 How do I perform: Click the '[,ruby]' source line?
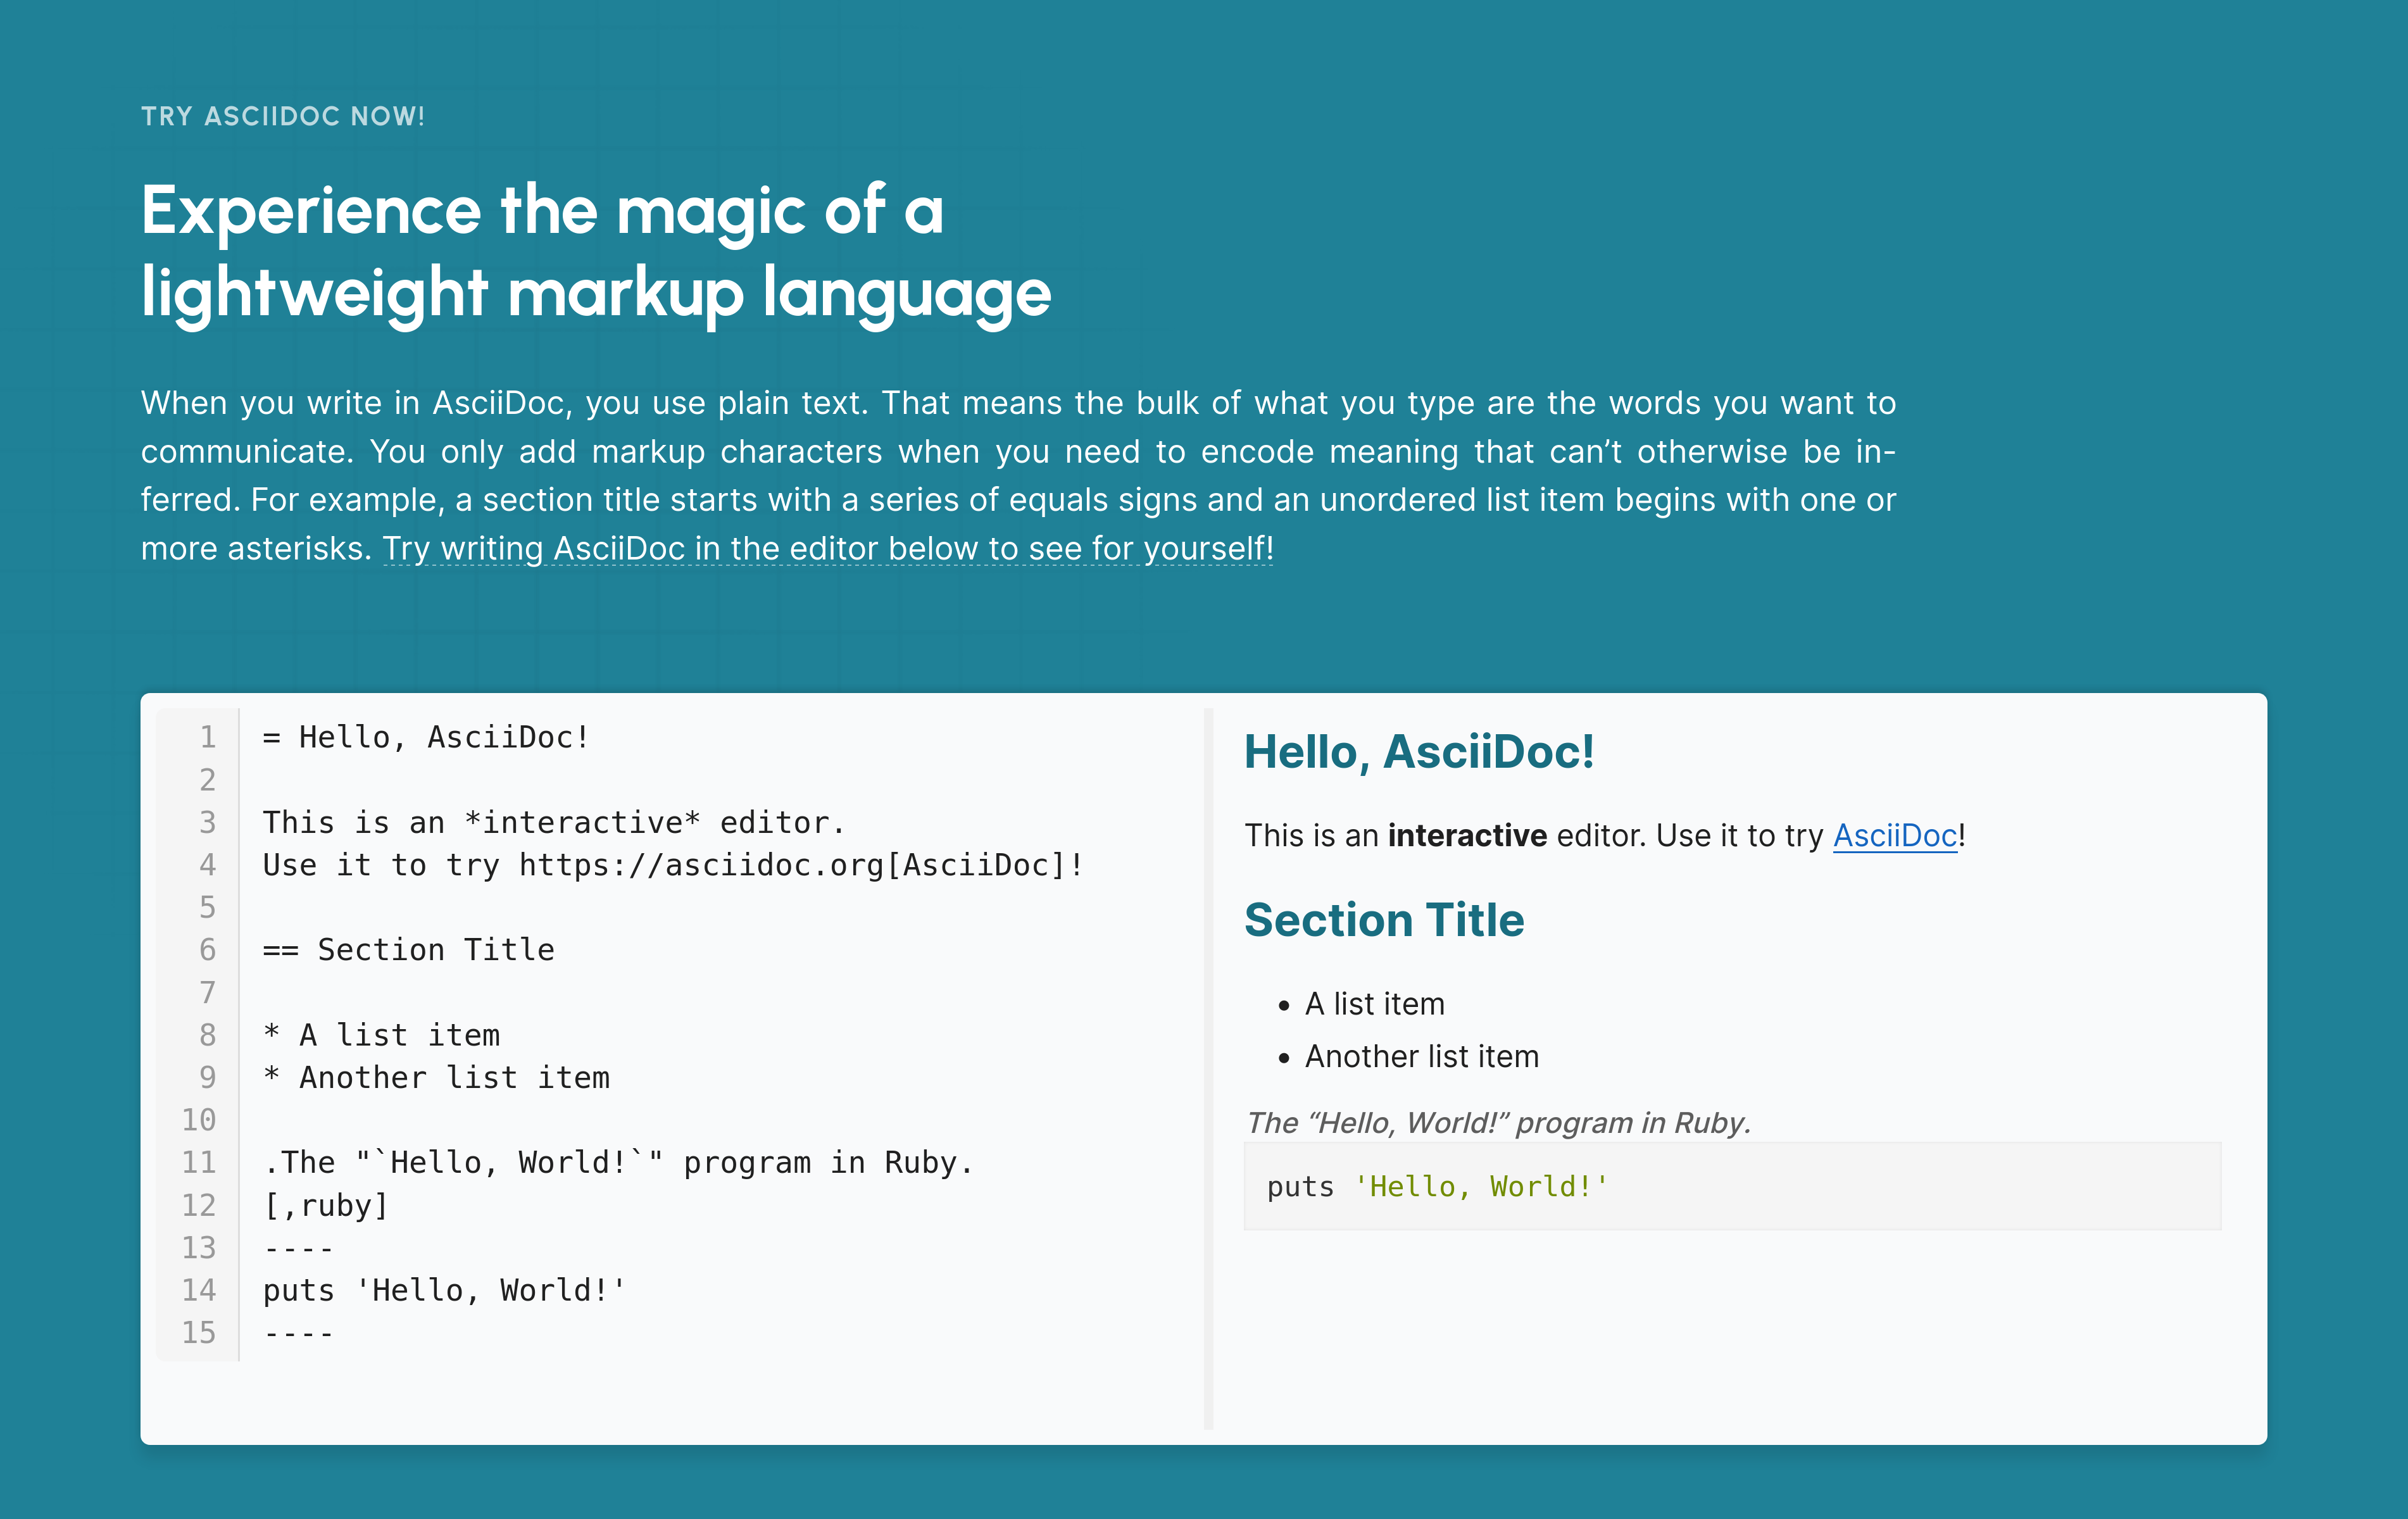pos(325,1205)
